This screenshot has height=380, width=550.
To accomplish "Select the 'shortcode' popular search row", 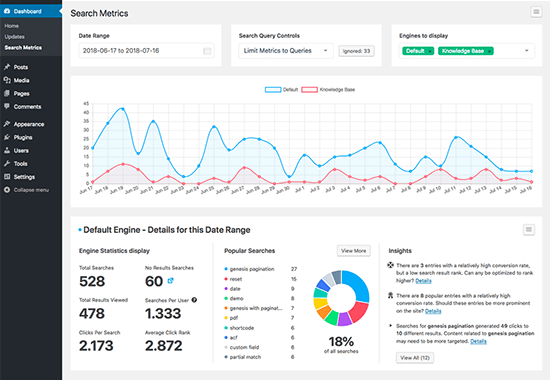I will click(x=260, y=328).
